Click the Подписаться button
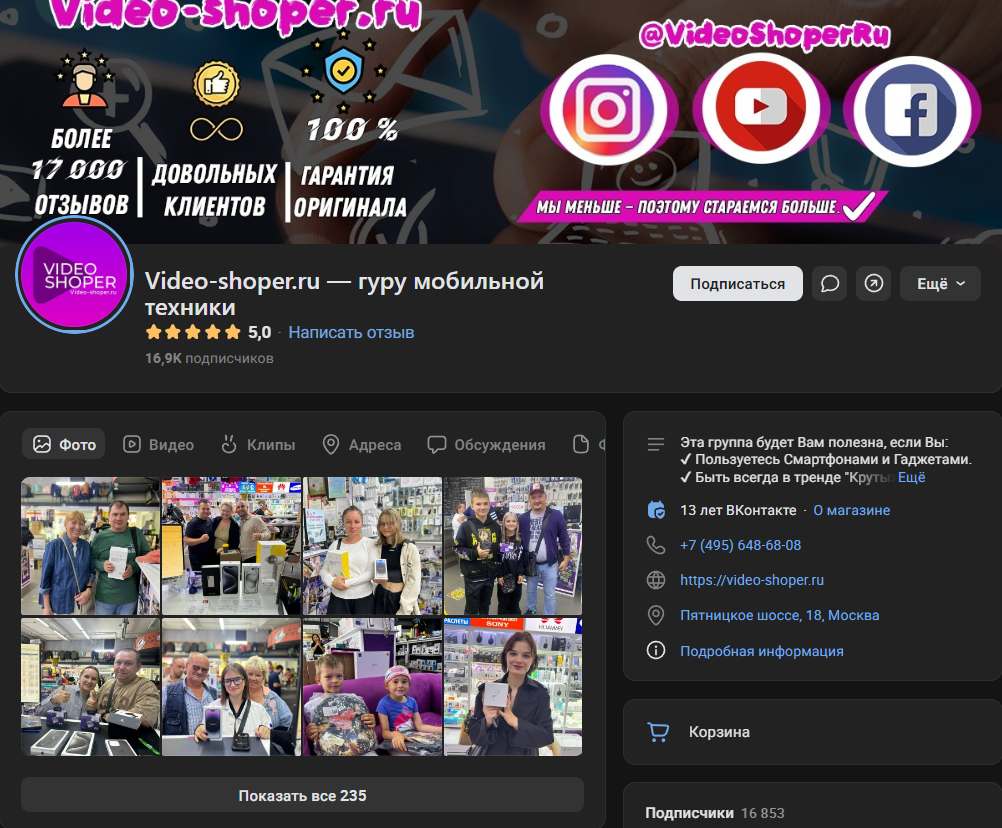This screenshot has width=1002, height=828. pyautogui.click(x=737, y=283)
